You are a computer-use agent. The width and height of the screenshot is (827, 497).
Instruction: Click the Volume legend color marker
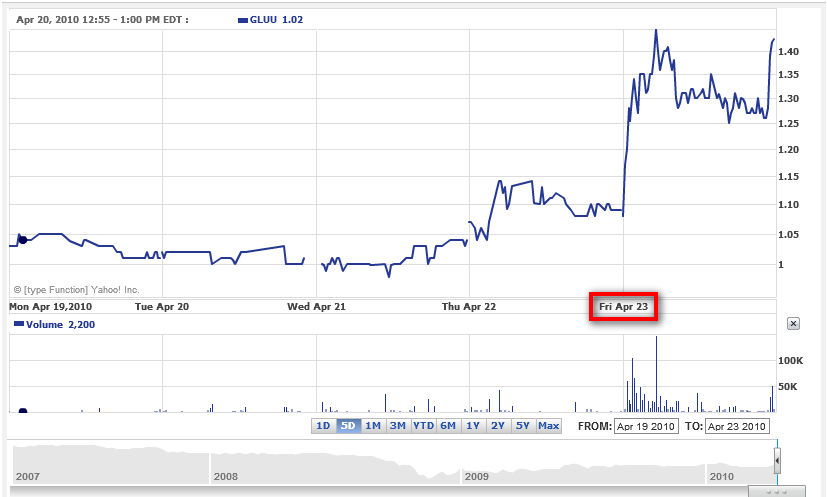[19, 325]
